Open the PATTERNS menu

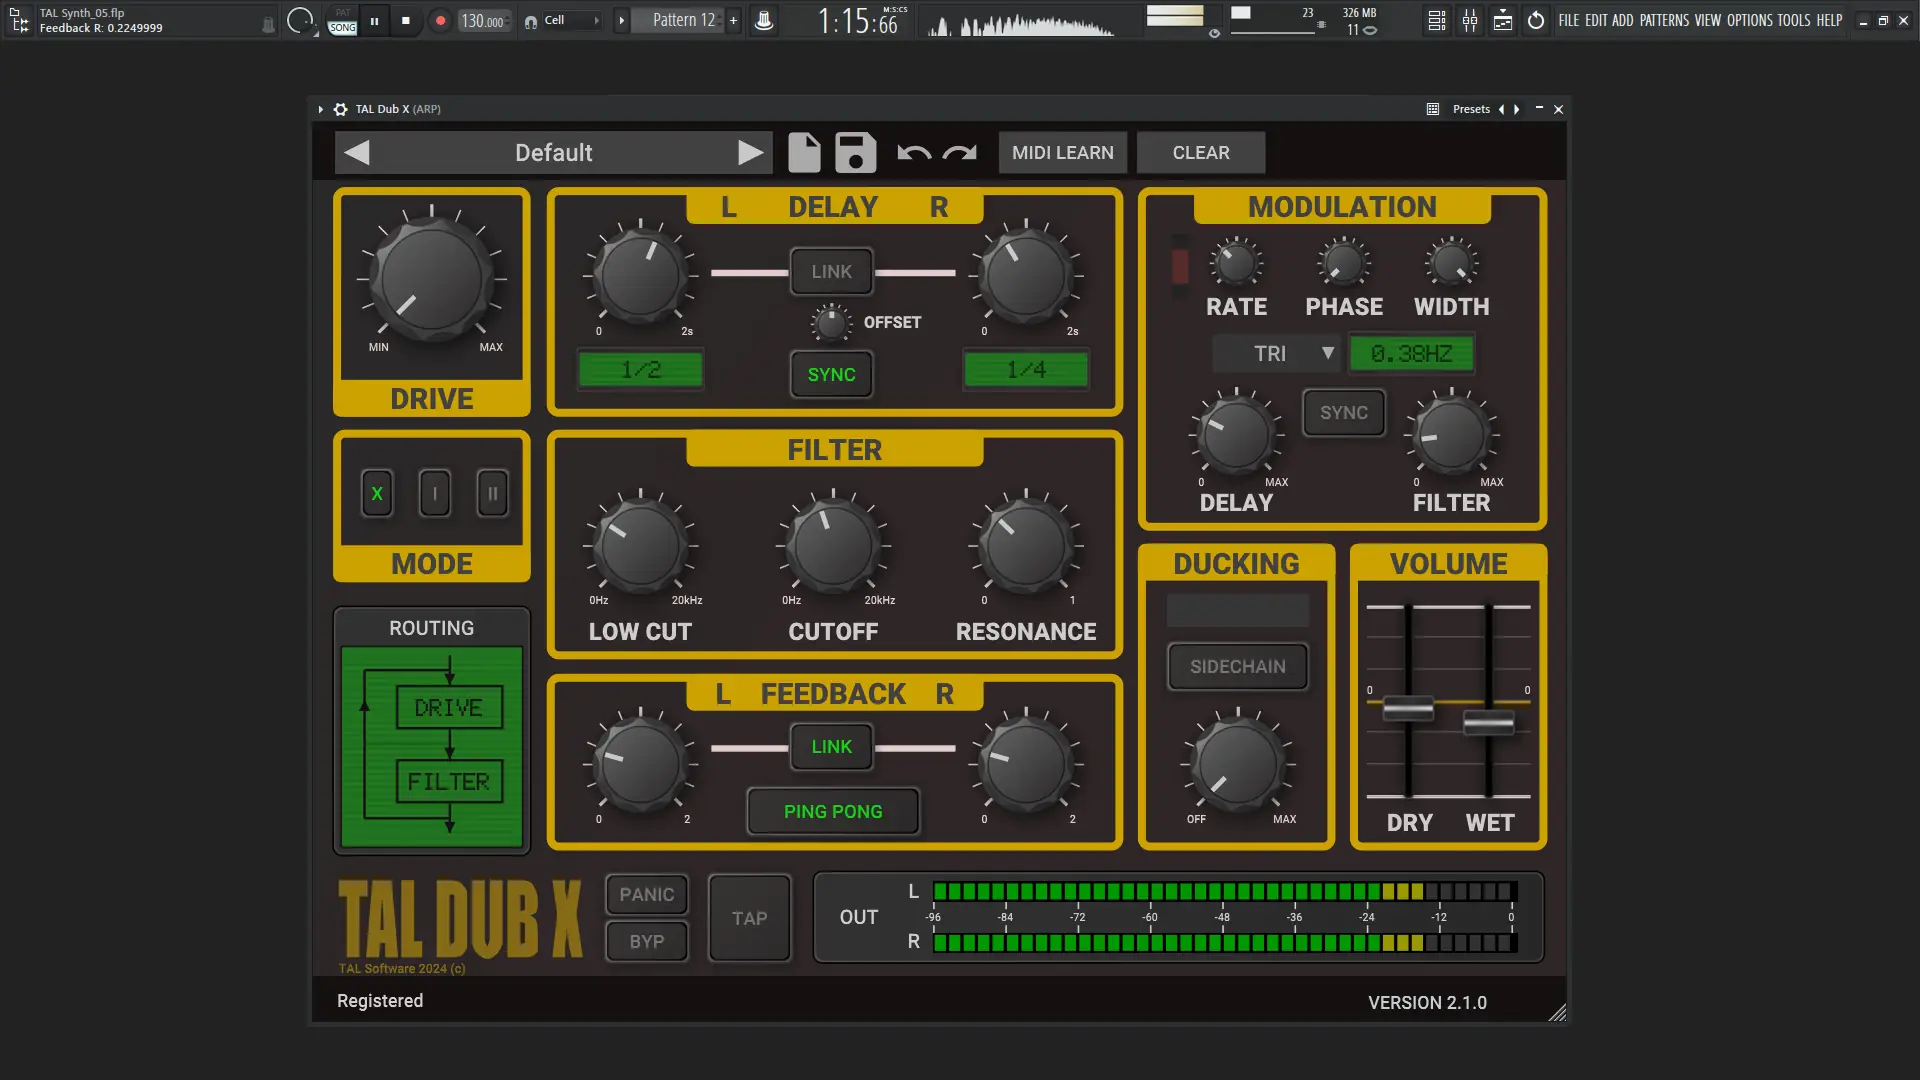point(1664,20)
